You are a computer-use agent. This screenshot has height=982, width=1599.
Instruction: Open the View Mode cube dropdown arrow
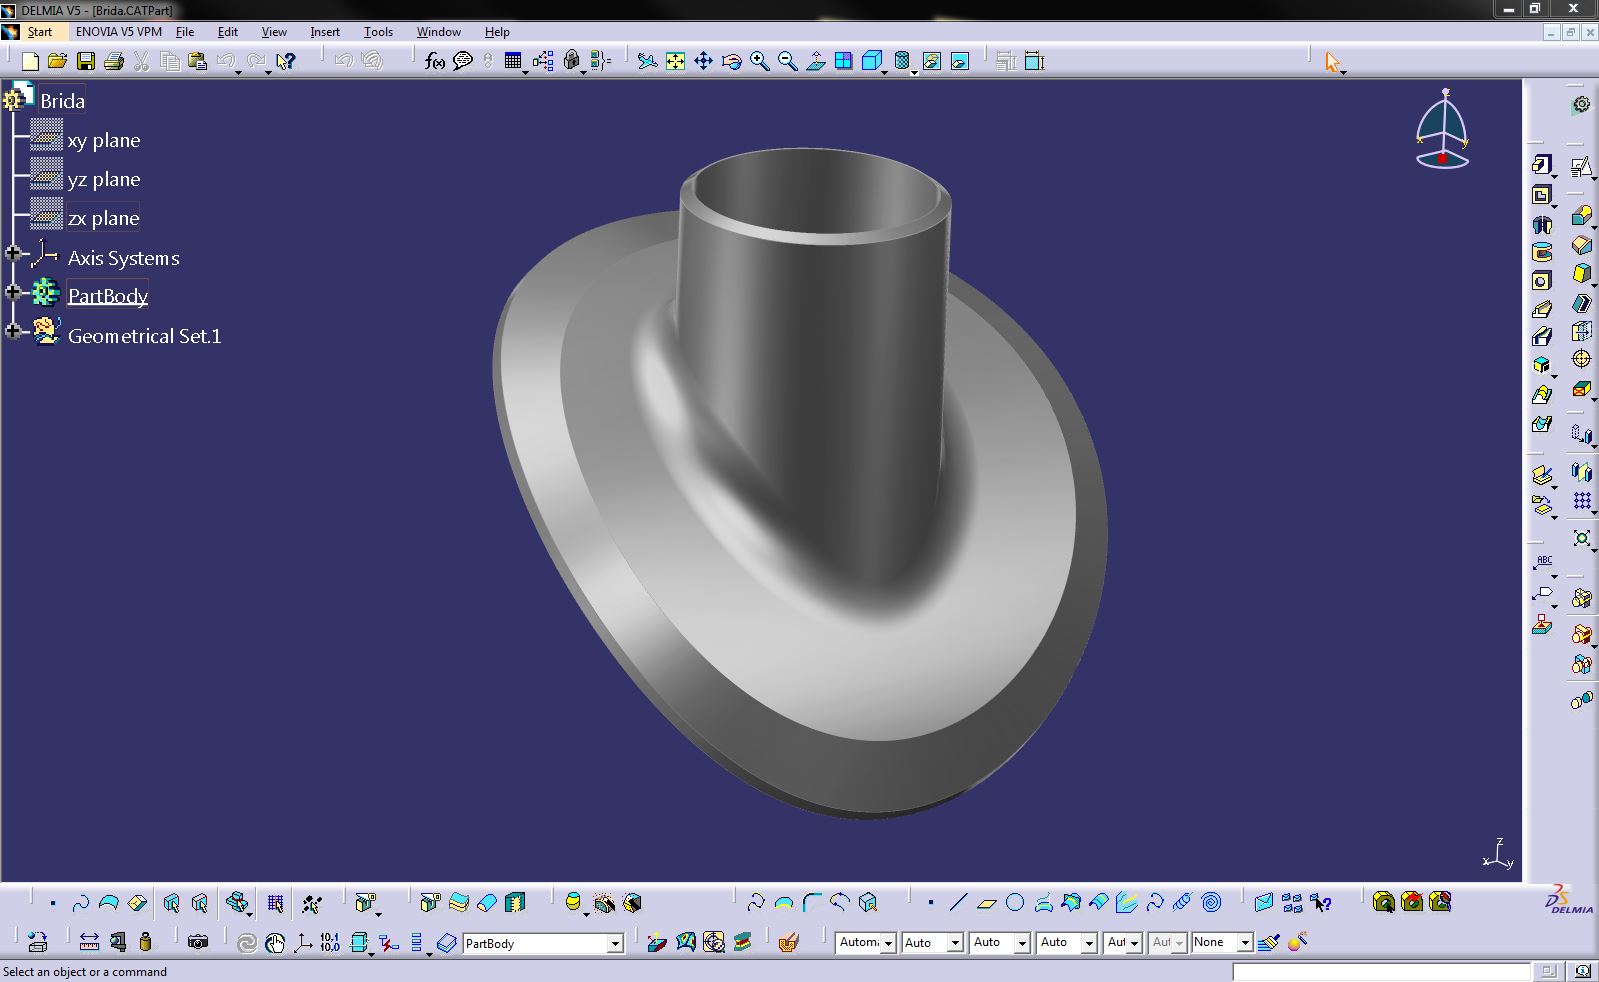(886, 72)
